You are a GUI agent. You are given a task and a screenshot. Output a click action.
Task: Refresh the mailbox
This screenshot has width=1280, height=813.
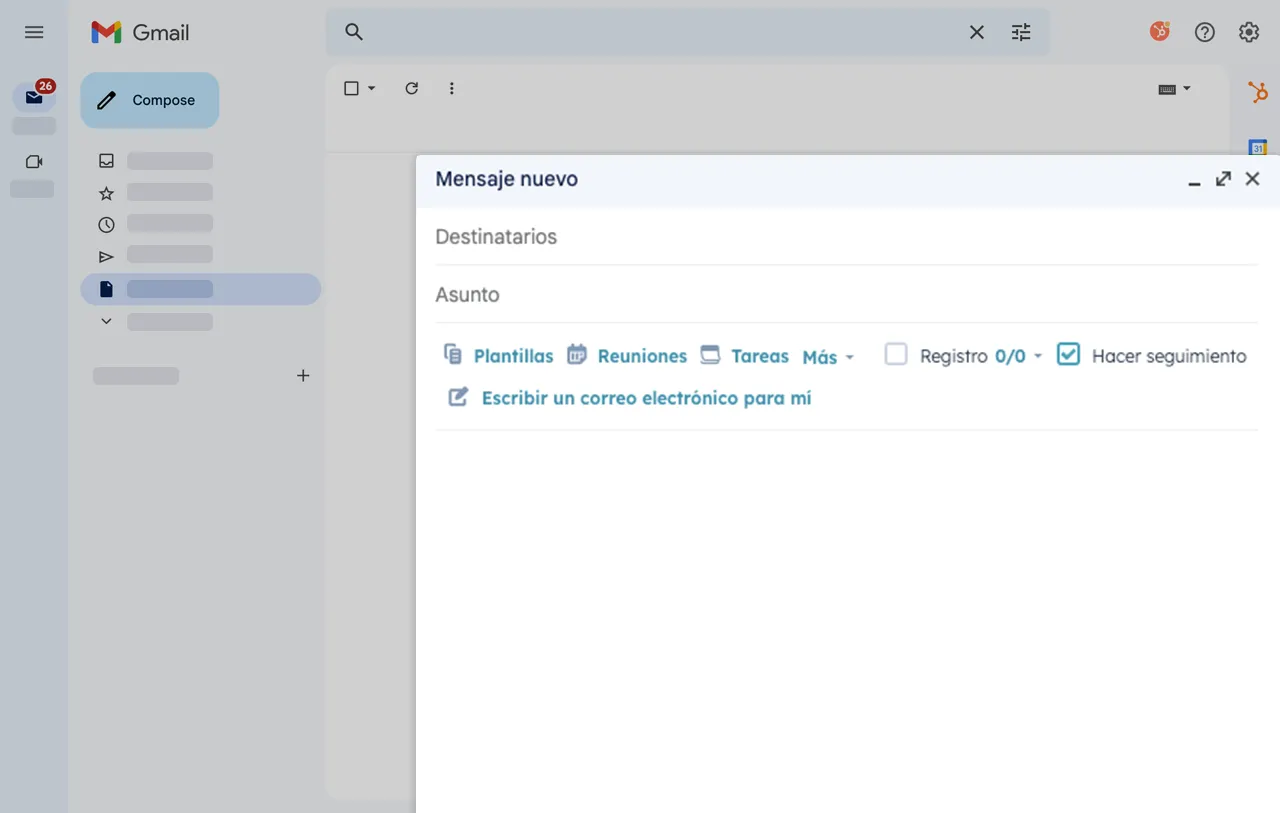pos(411,88)
